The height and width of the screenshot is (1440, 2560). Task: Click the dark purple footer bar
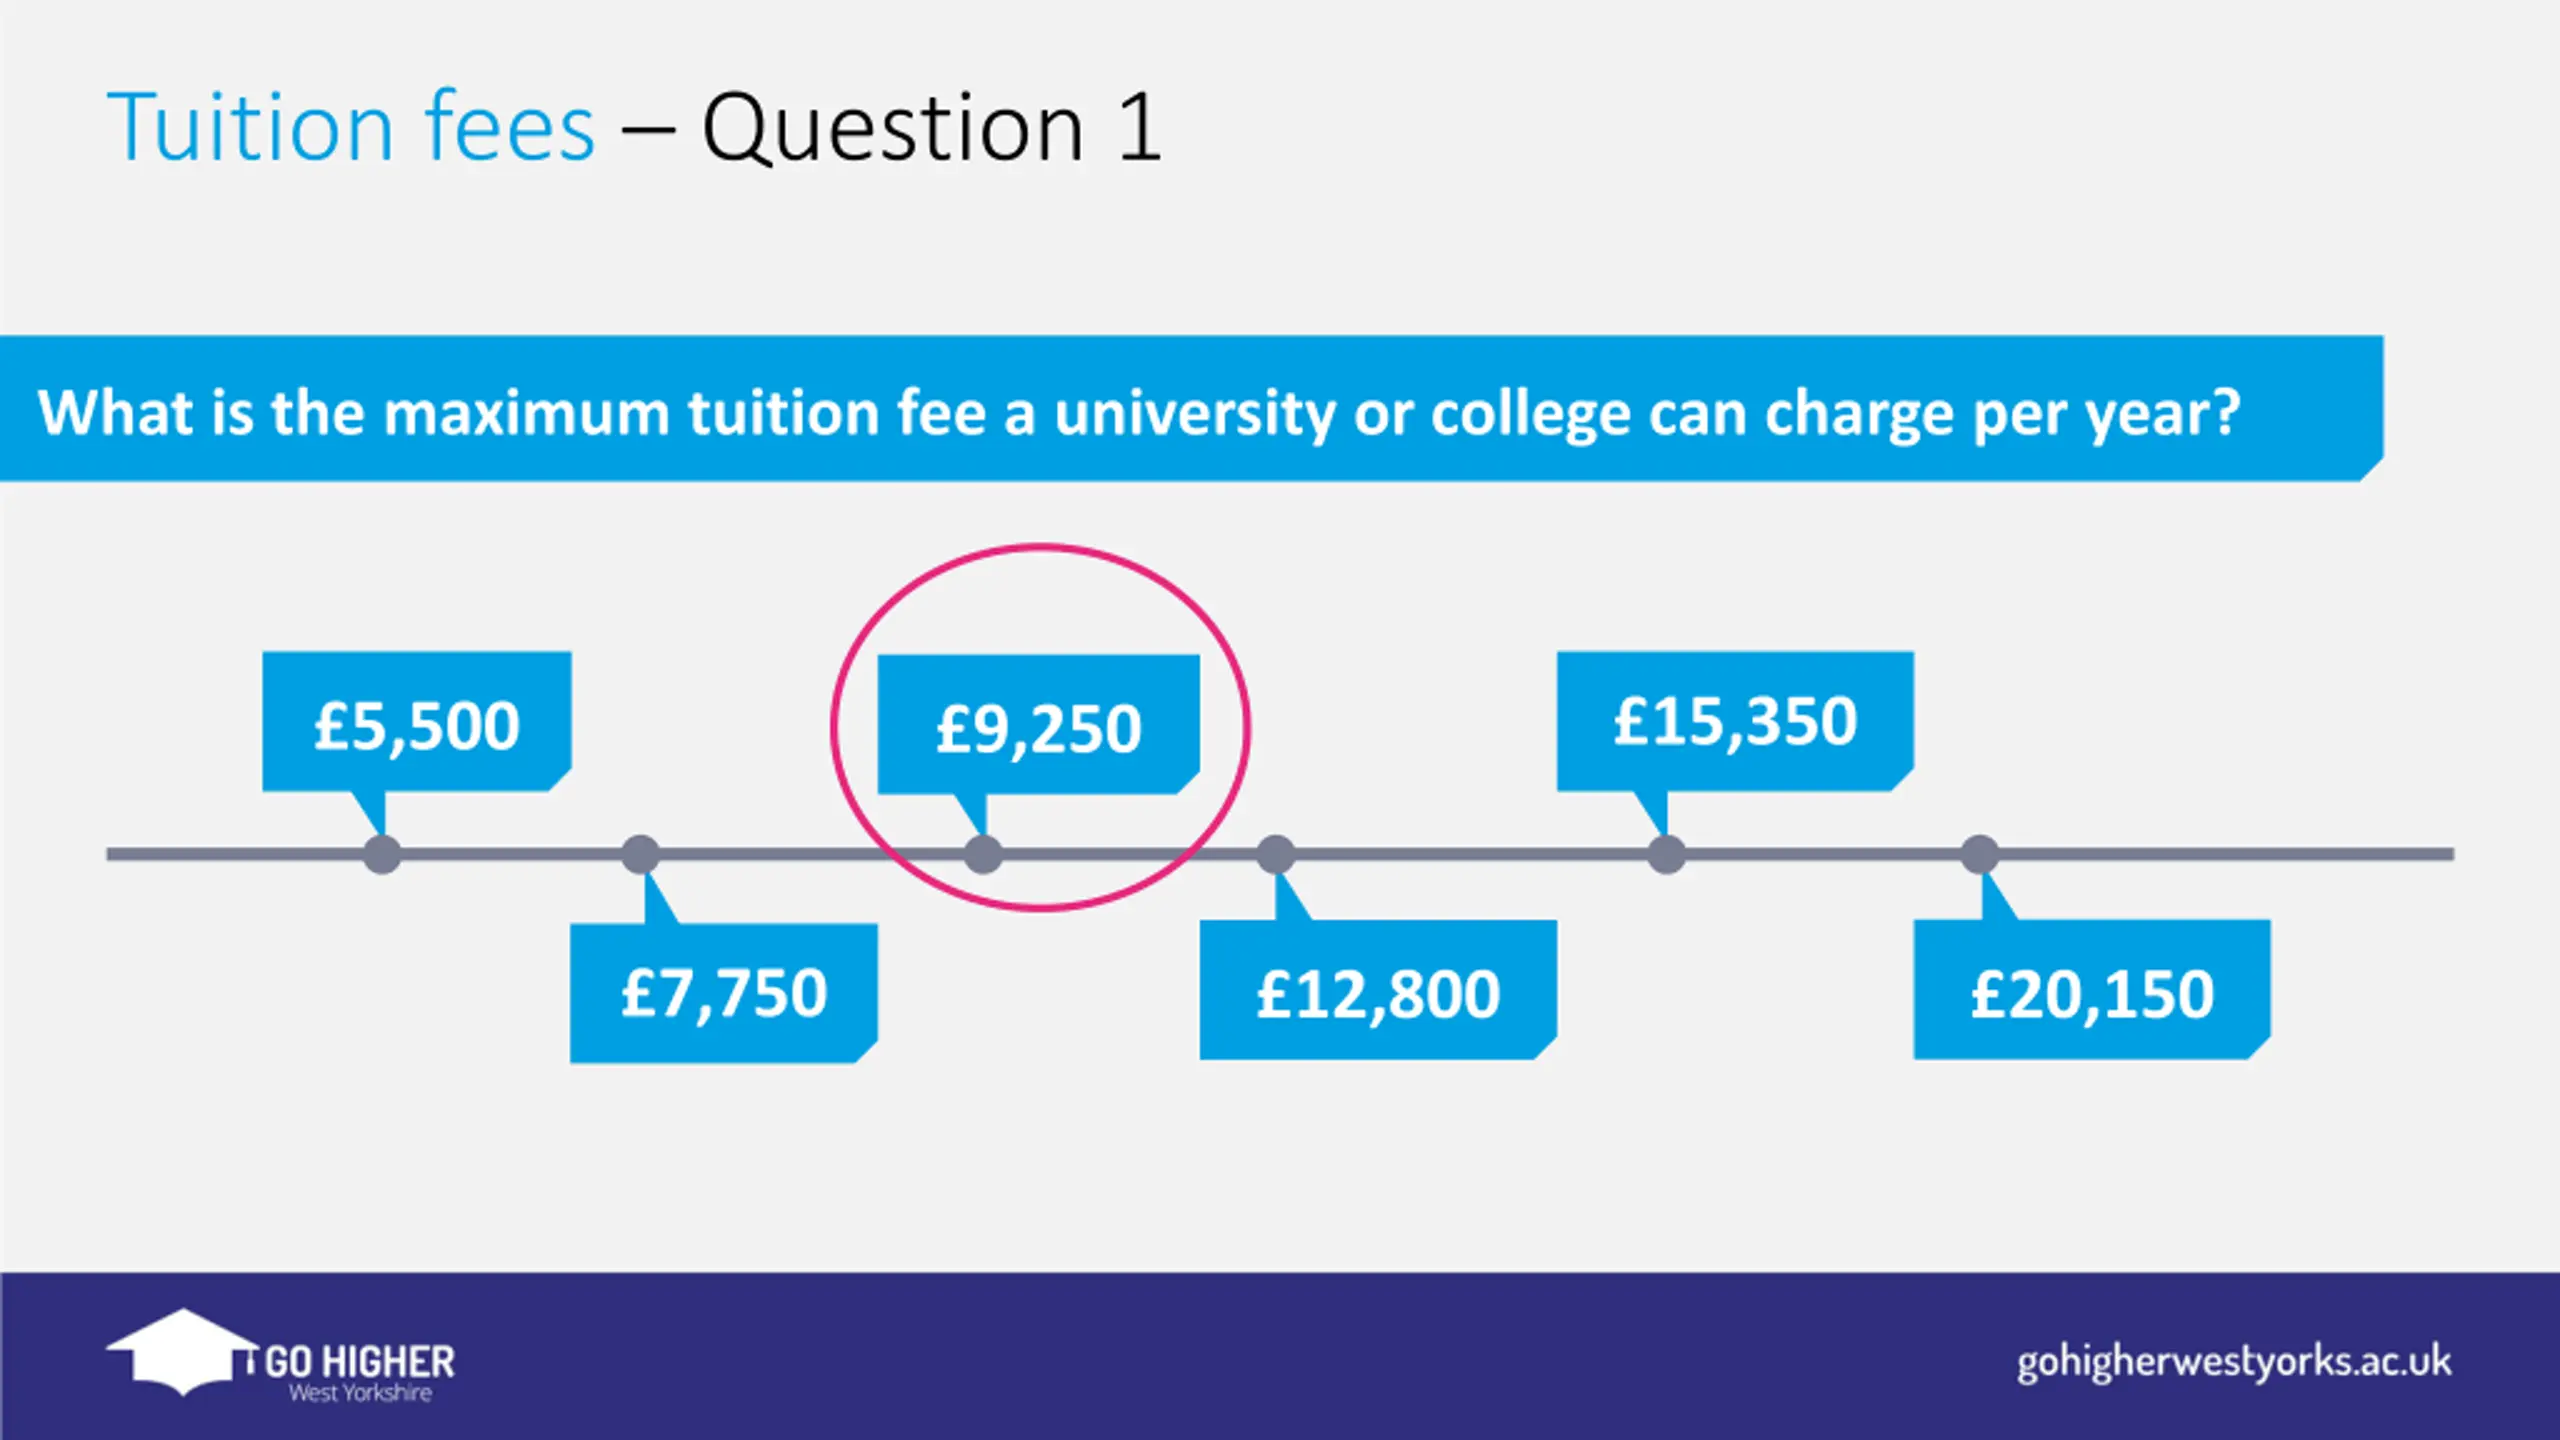click(1280, 1356)
